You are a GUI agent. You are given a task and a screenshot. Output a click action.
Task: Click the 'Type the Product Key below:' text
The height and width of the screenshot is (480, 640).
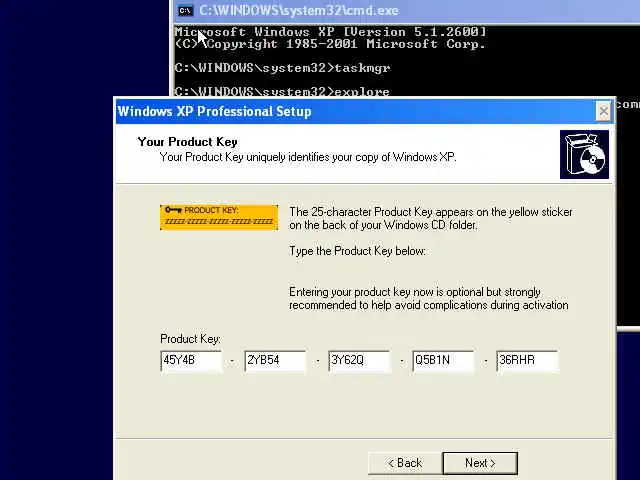[x=357, y=251]
